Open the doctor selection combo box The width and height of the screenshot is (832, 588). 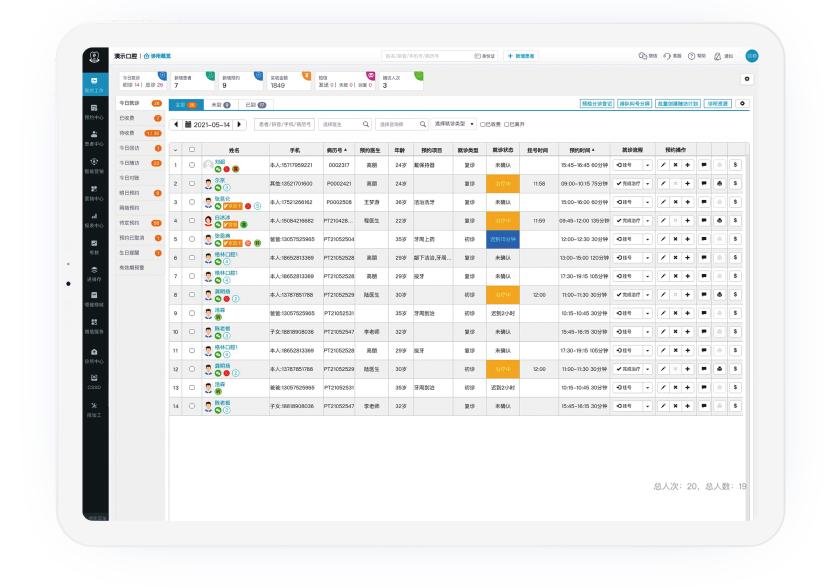[345, 124]
